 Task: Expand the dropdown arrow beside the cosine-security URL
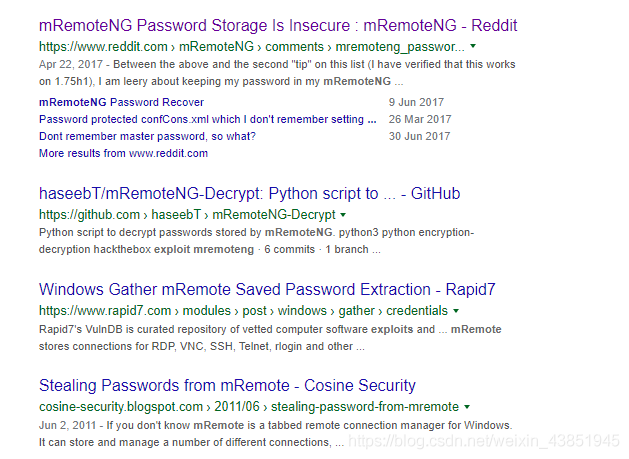[x=467, y=407]
